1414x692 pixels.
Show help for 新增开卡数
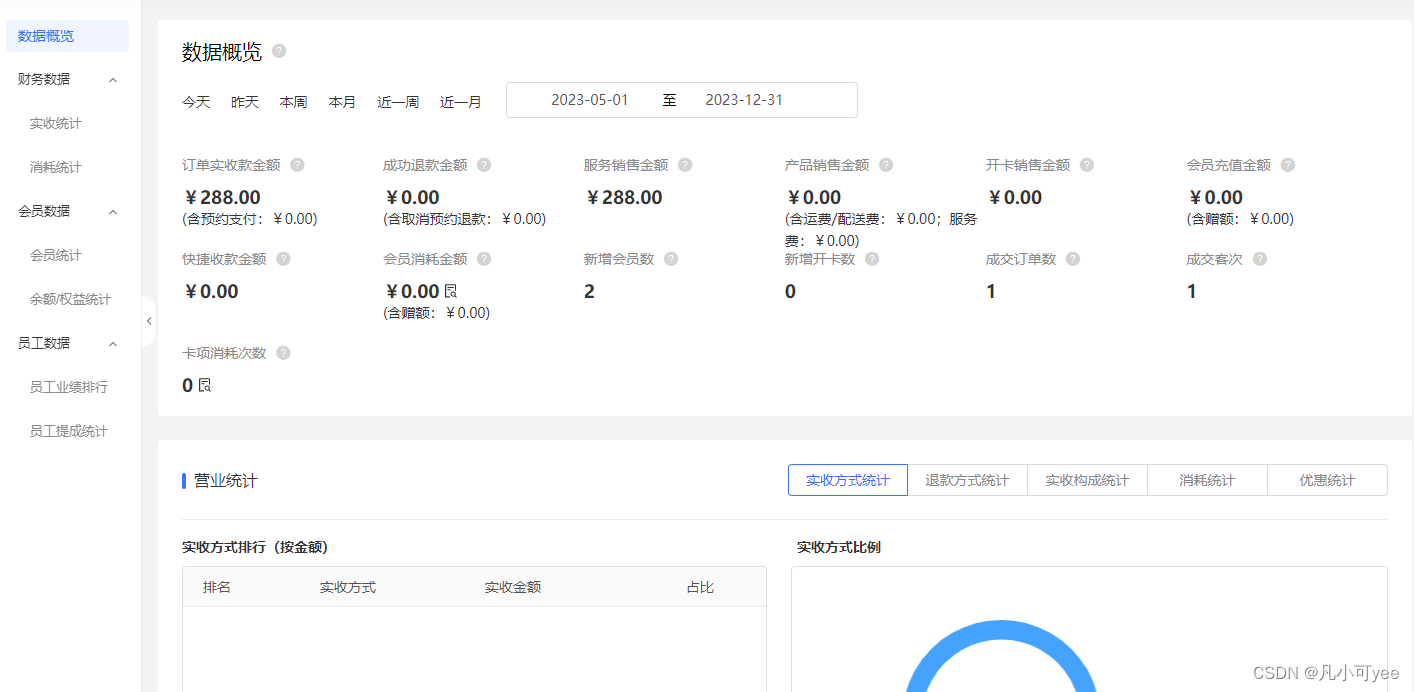[872, 259]
